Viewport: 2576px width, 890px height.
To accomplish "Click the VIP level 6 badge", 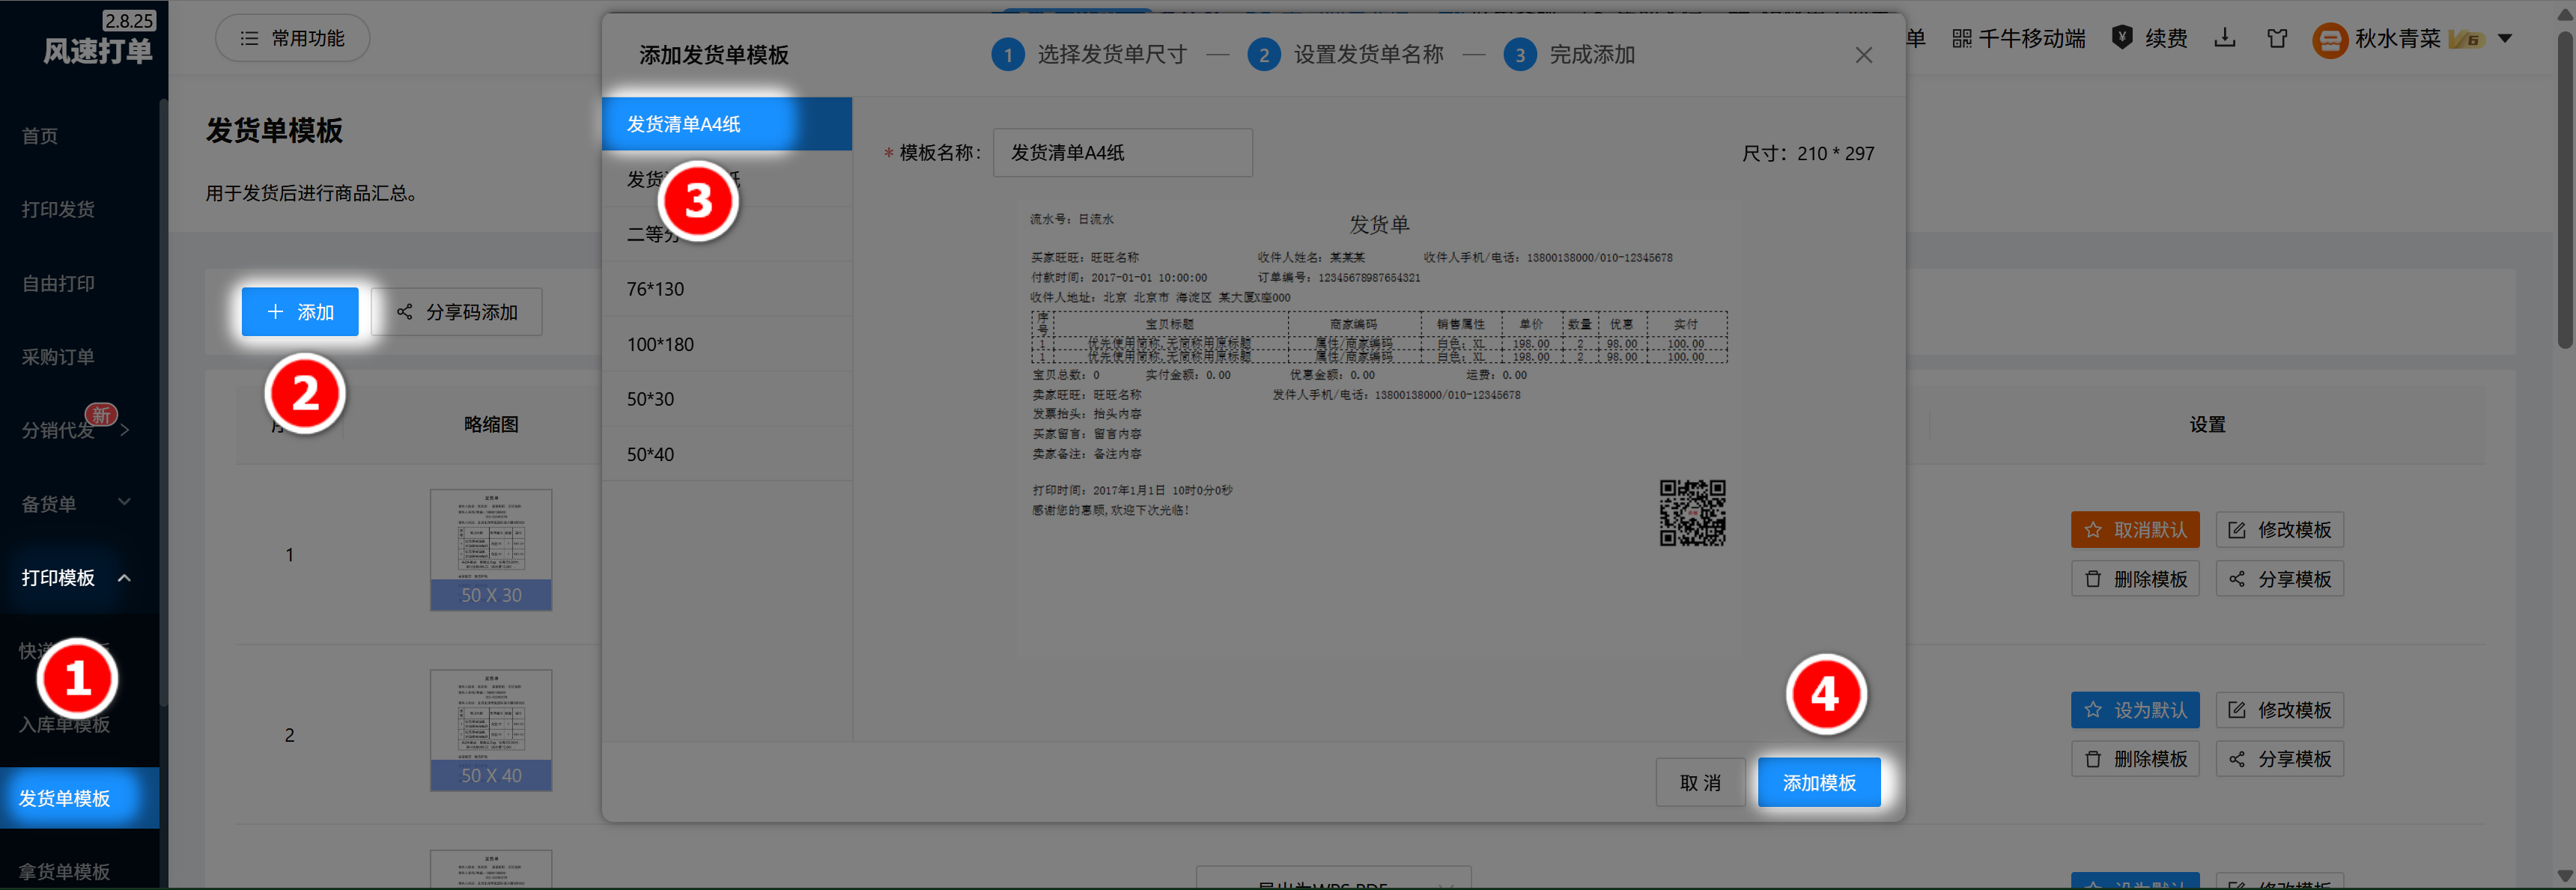I will (x=2466, y=39).
